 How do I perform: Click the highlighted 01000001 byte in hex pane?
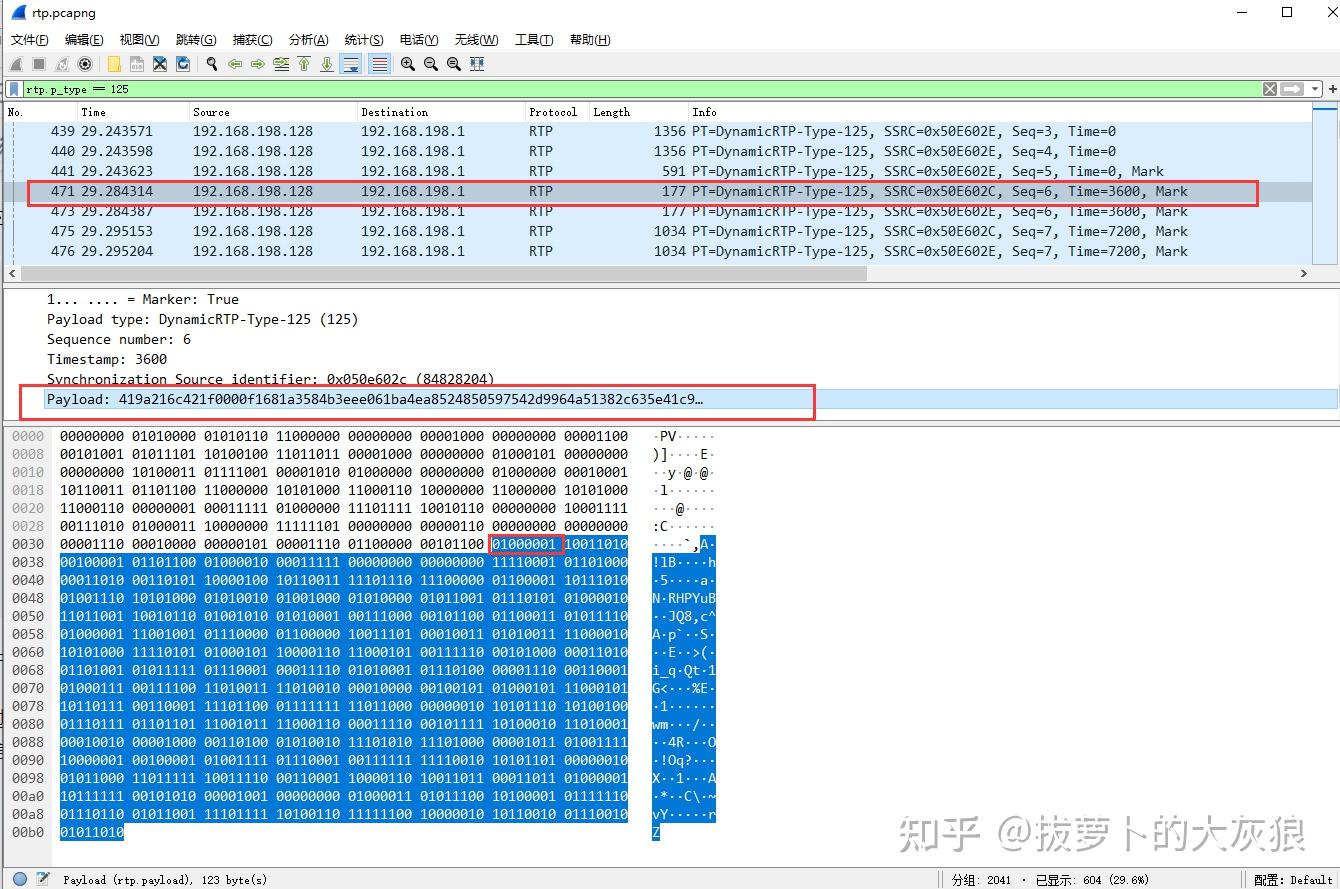tap(526, 544)
